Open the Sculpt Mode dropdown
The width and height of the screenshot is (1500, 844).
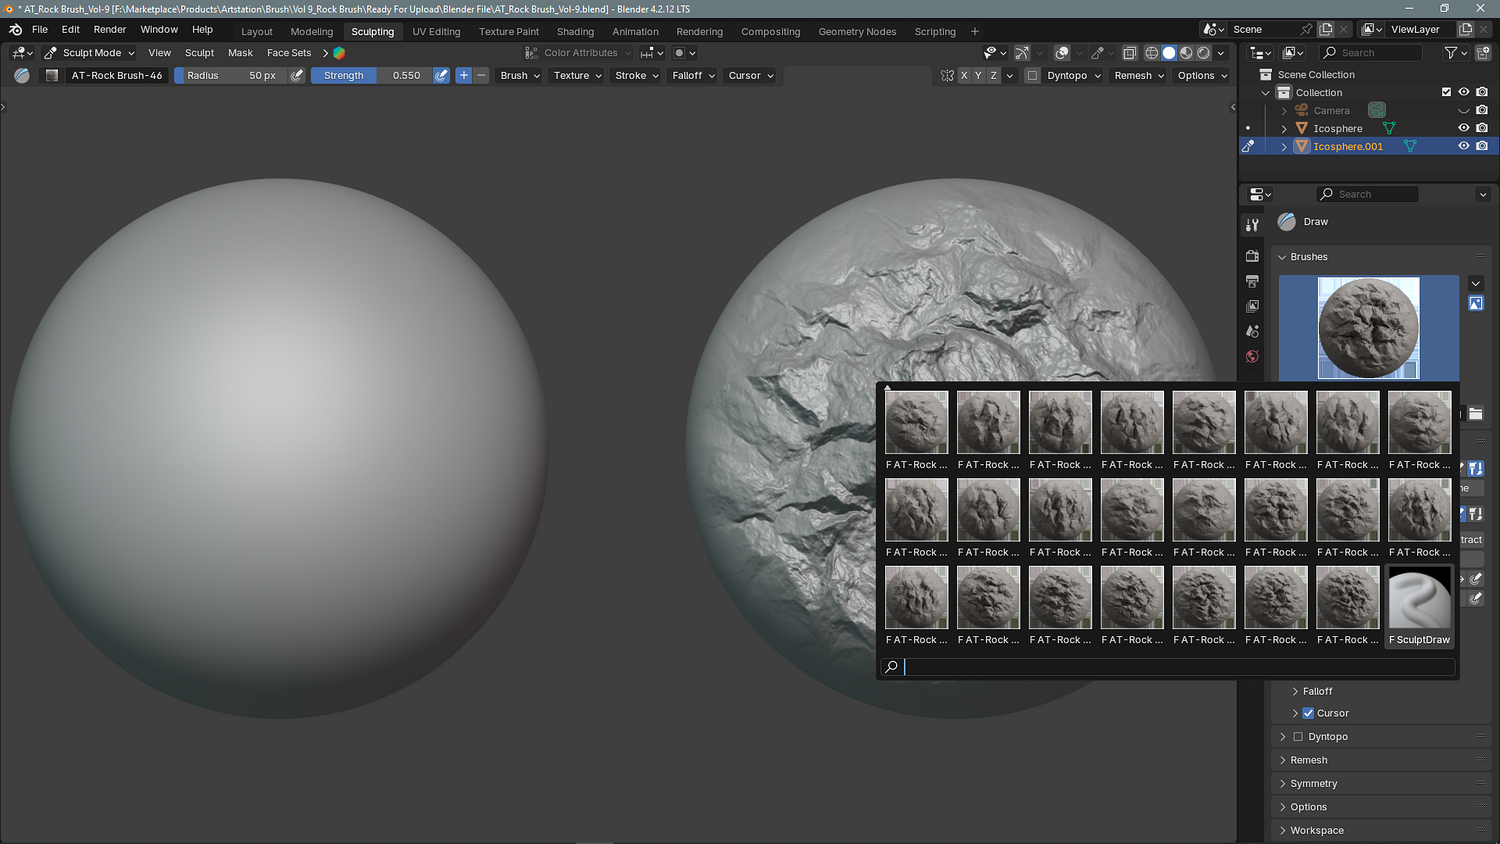coord(90,53)
